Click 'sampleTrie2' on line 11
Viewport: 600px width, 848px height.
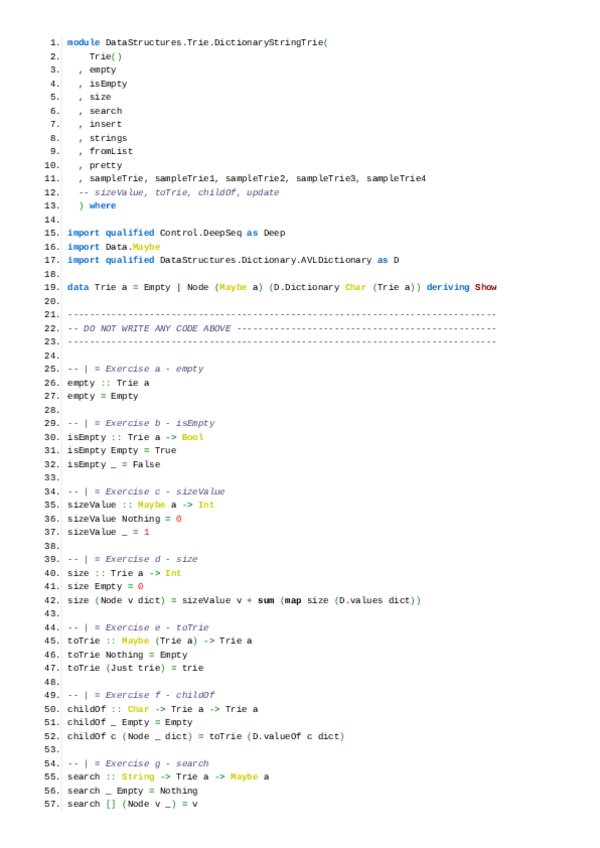[x=255, y=178]
